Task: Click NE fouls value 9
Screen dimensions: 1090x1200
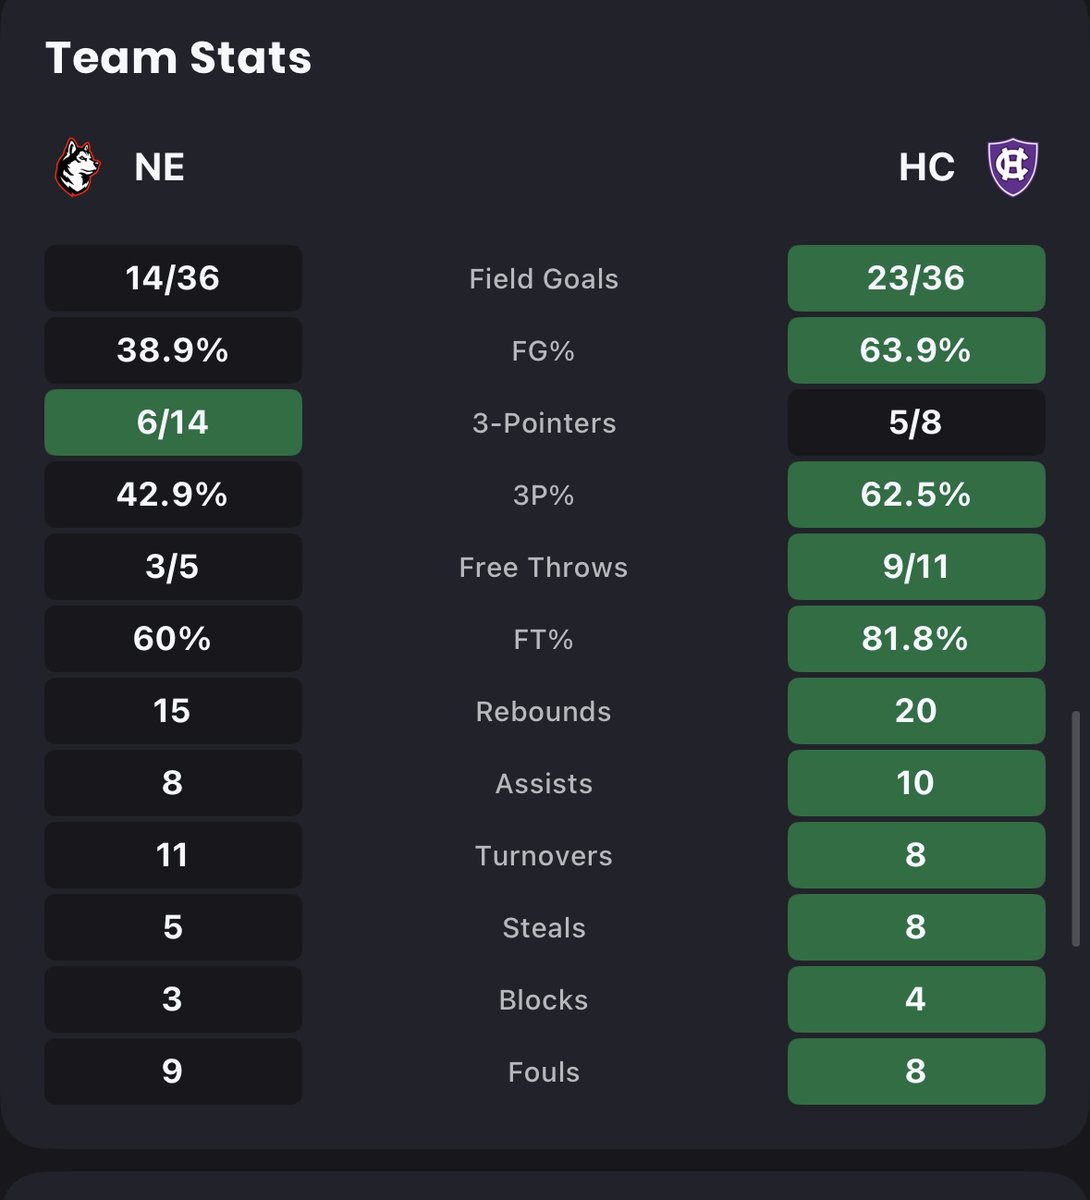Action: pyautogui.click(x=173, y=1070)
